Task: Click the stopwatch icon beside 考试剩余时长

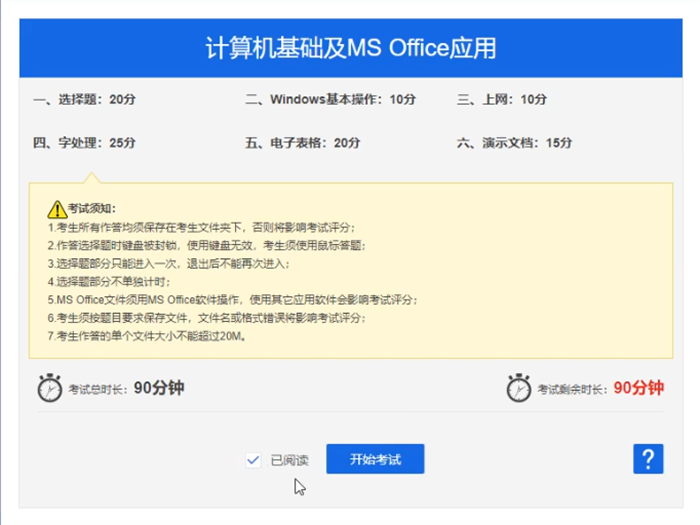Action: tap(519, 388)
